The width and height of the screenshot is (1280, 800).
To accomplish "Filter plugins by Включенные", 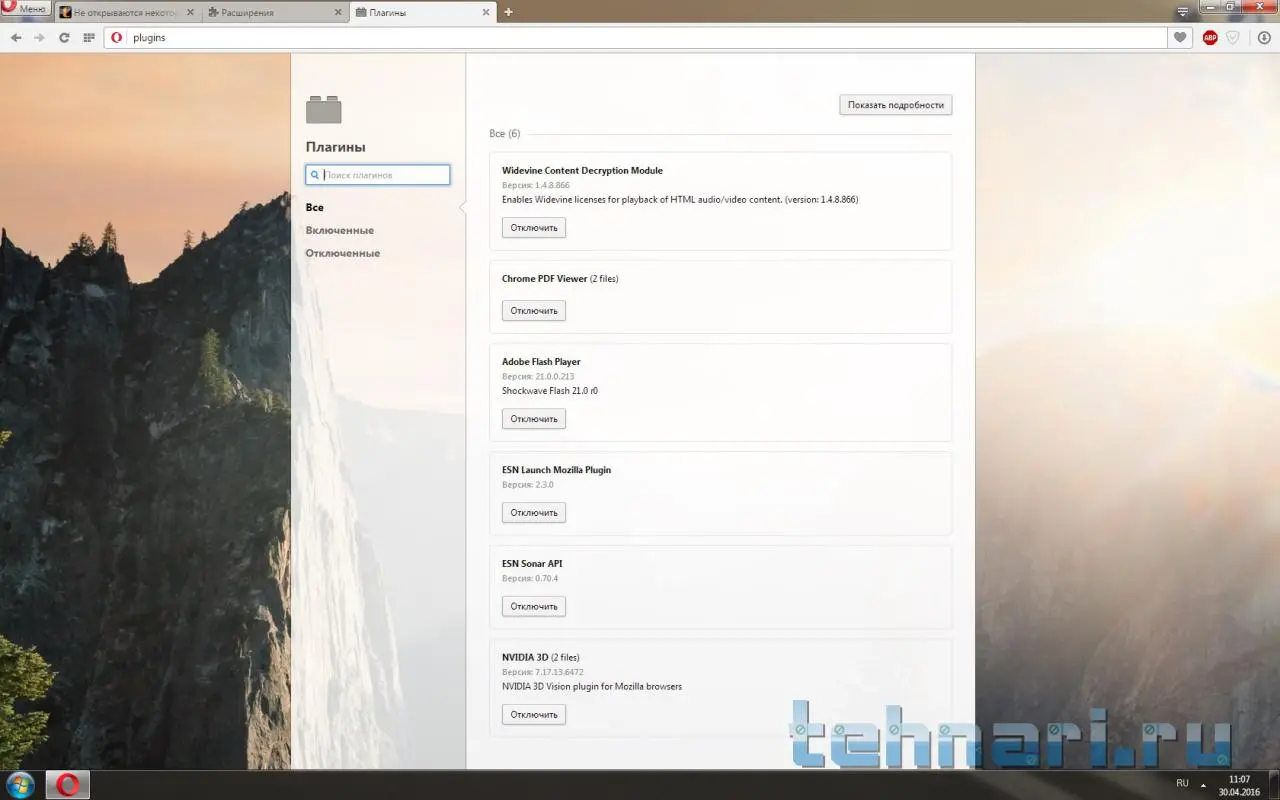I will (340, 230).
